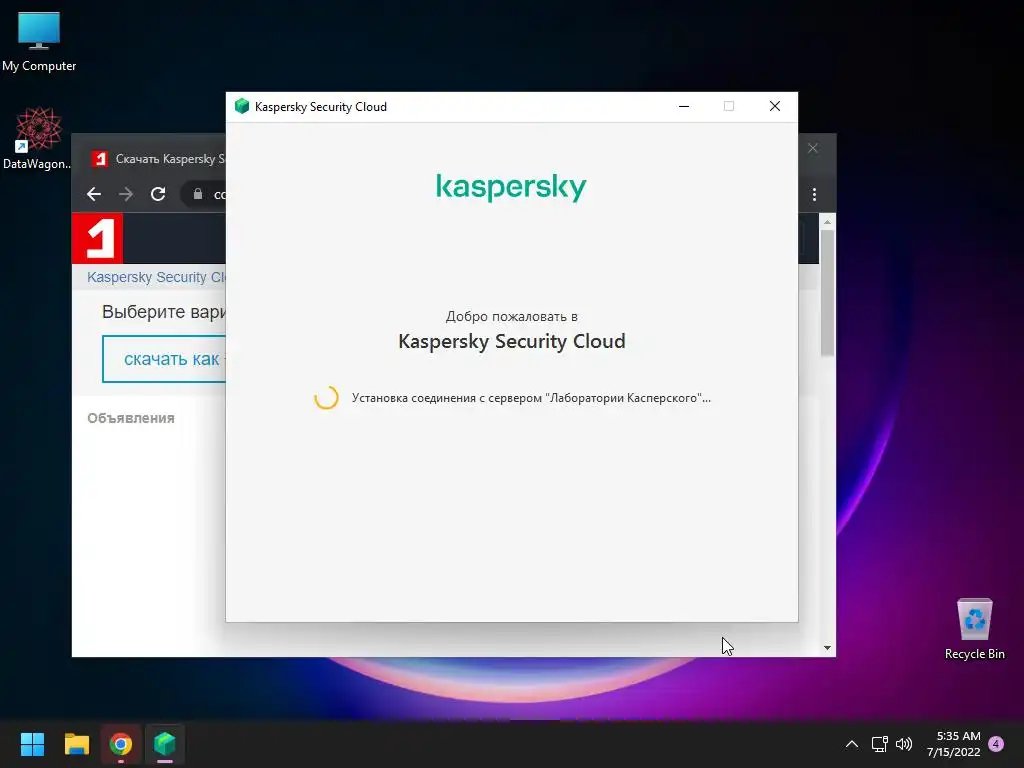Open the clock and date panel
This screenshot has width=1024, height=768.
[x=953, y=744]
